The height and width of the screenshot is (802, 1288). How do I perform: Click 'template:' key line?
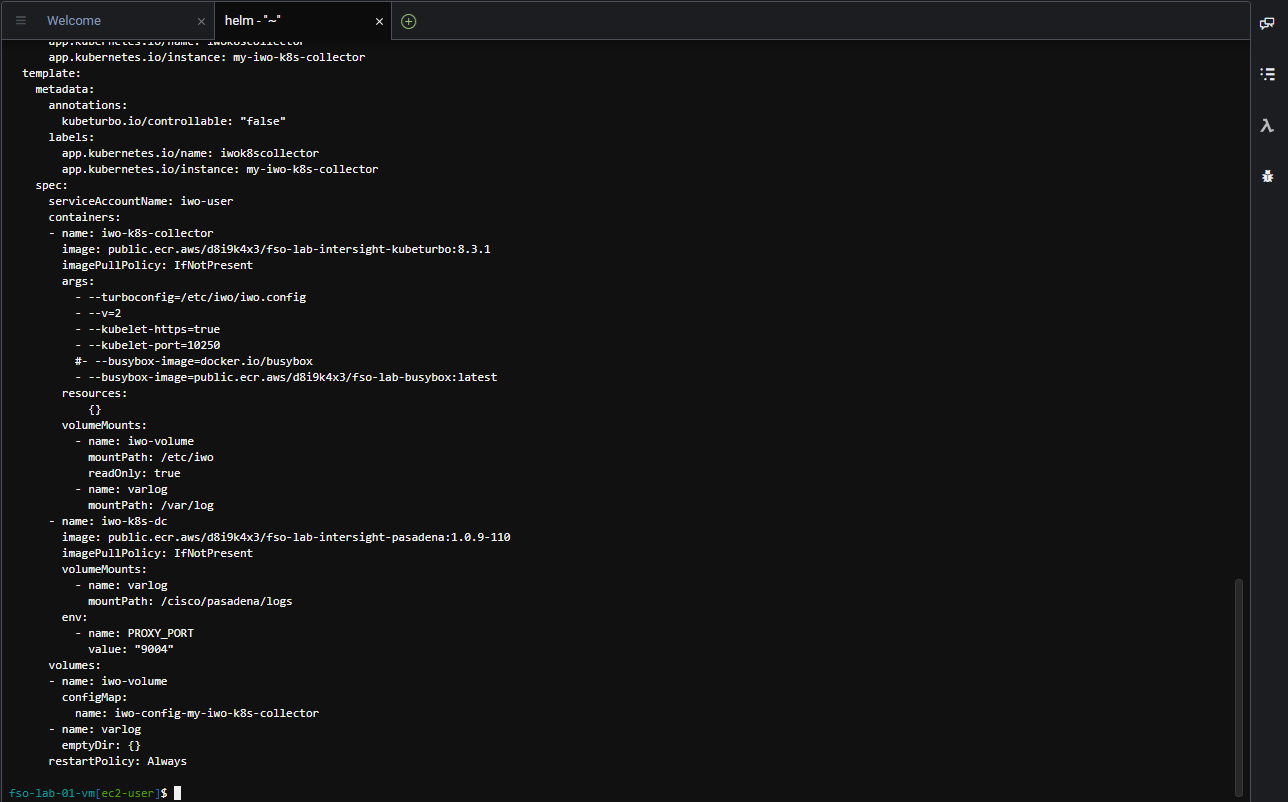point(51,73)
